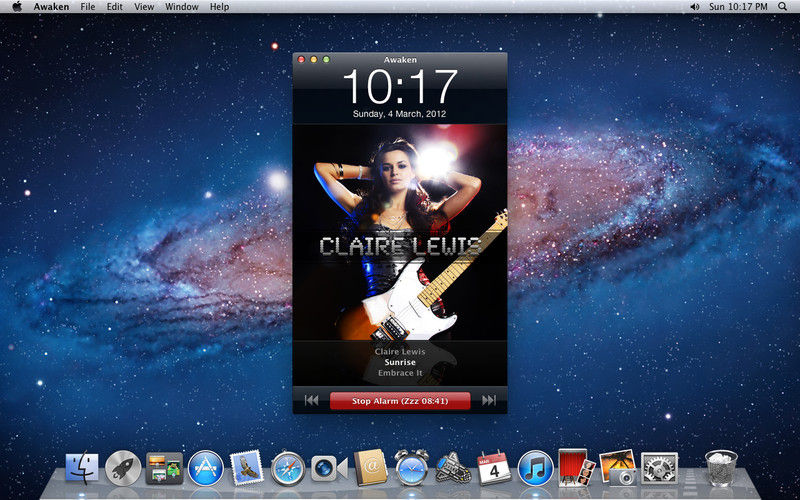This screenshot has height=500, width=800.
Task: Open iPhoto from the Dock
Action: (618, 467)
